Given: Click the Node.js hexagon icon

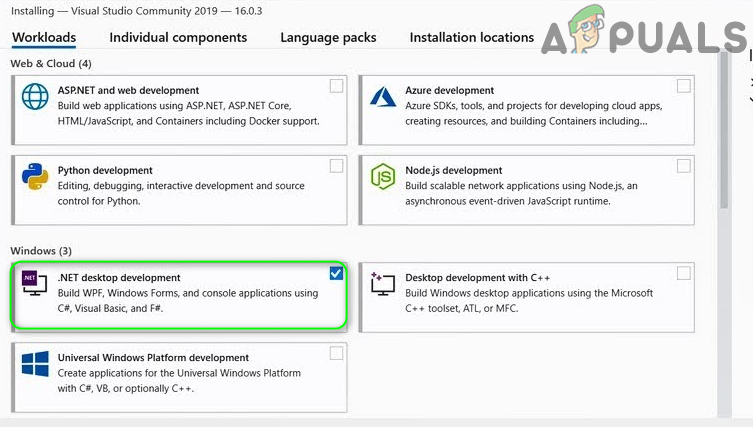Looking at the screenshot, I should pos(383,176).
